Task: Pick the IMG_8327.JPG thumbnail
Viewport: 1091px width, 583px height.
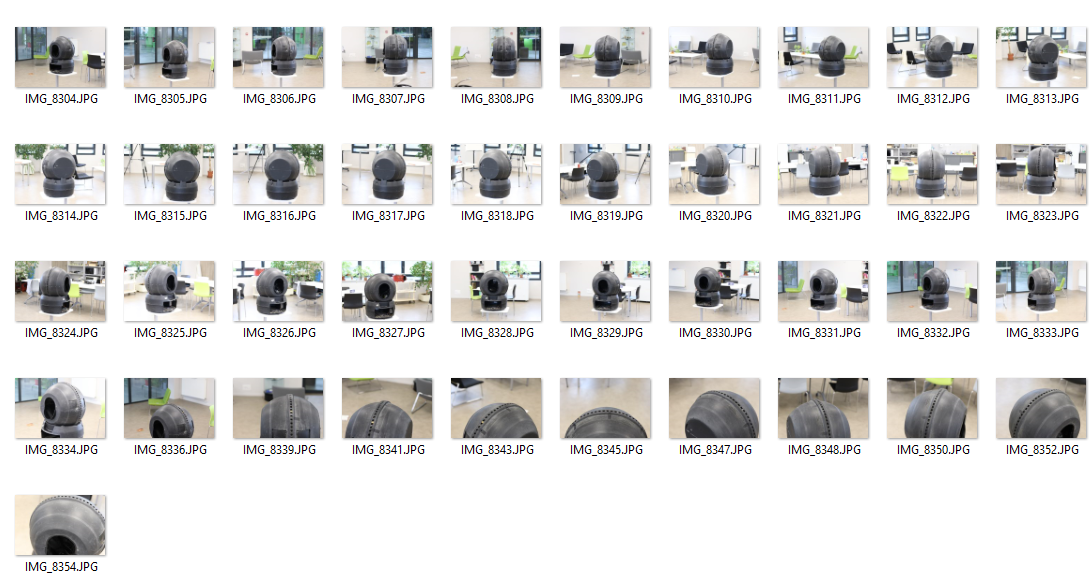Action: (x=388, y=292)
